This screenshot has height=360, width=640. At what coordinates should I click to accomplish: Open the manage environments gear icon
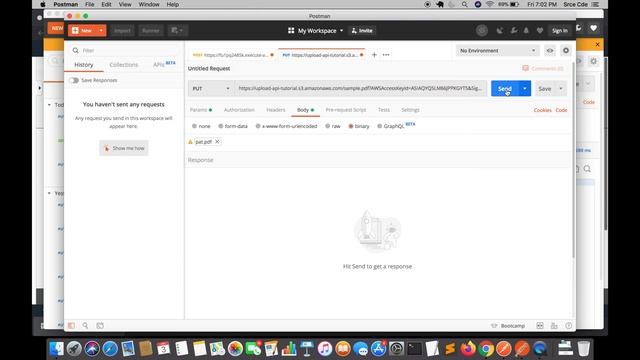[x=566, y=51]
